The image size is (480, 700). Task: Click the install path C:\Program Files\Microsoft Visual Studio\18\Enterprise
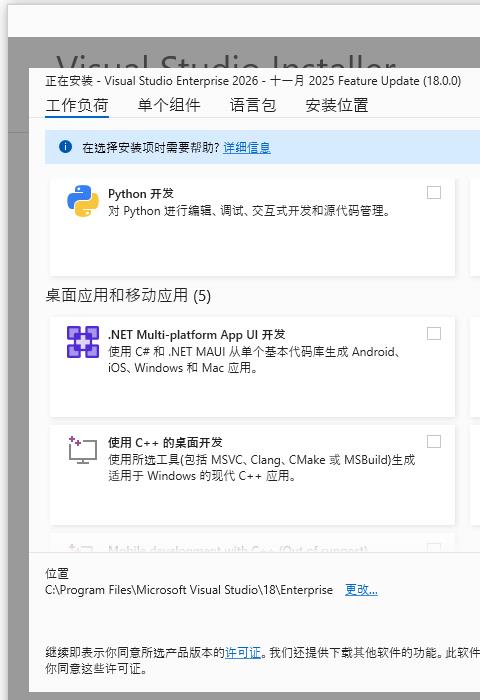(x=189, y=590)
